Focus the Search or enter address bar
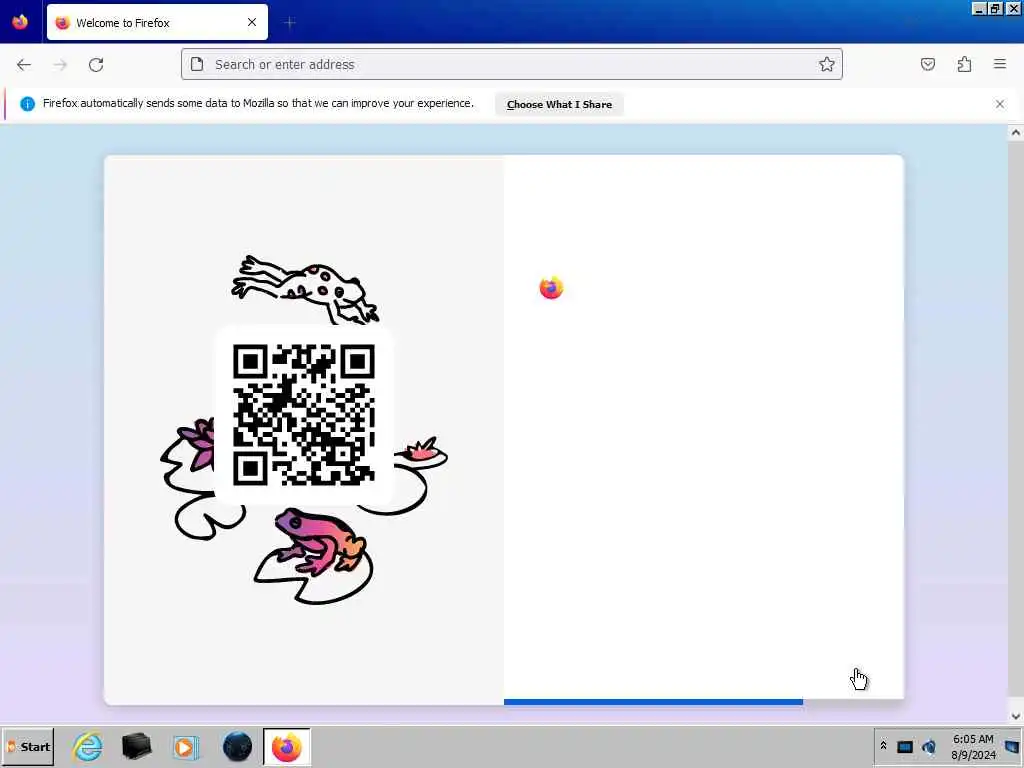This screenshot has width=1024, height=768. pos(511,64)
